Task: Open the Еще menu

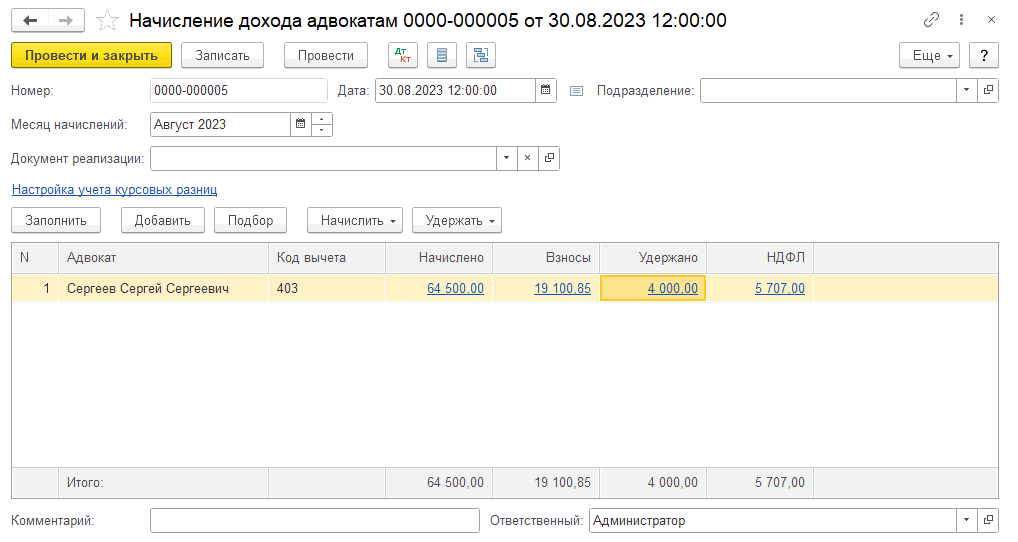Action: pyautogui.click(x=929, y=55)
